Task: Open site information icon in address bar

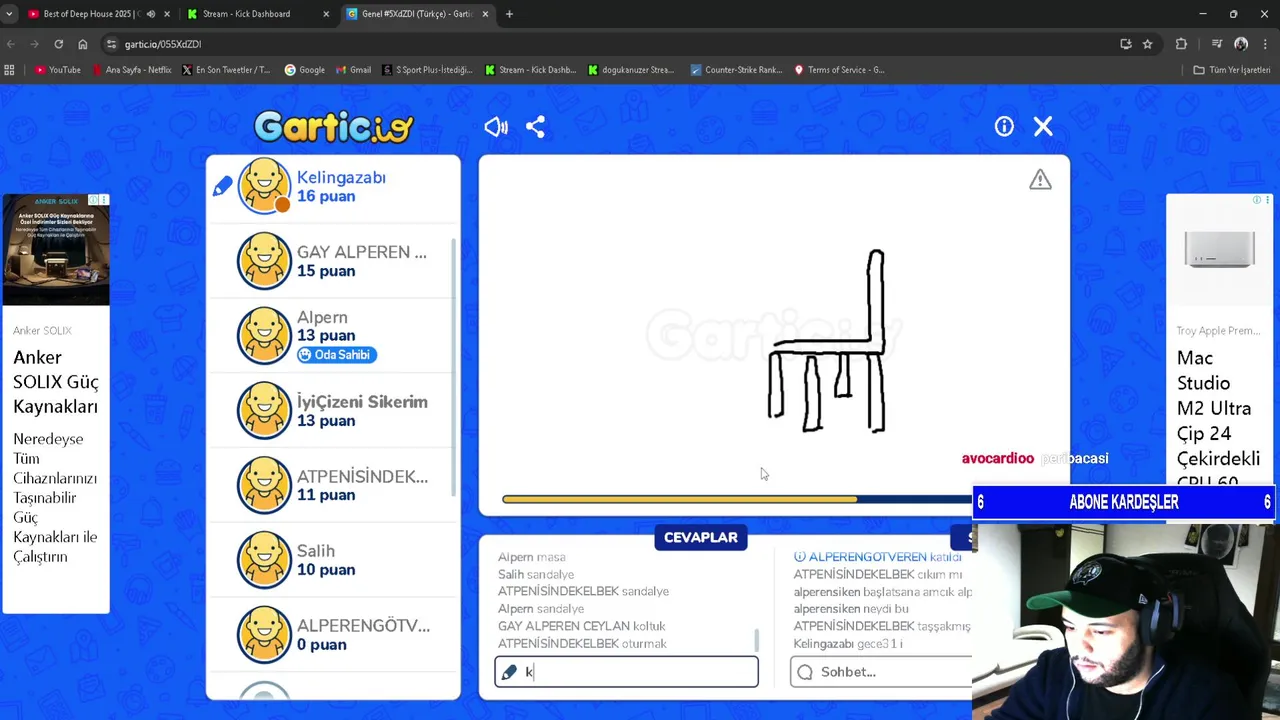Action: [111, 44]
